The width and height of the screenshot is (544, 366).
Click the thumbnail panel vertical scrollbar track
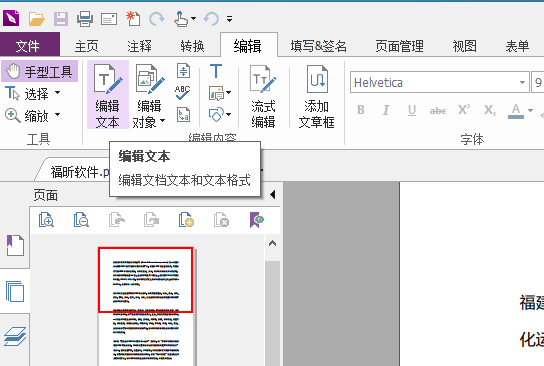click(273, 312)
